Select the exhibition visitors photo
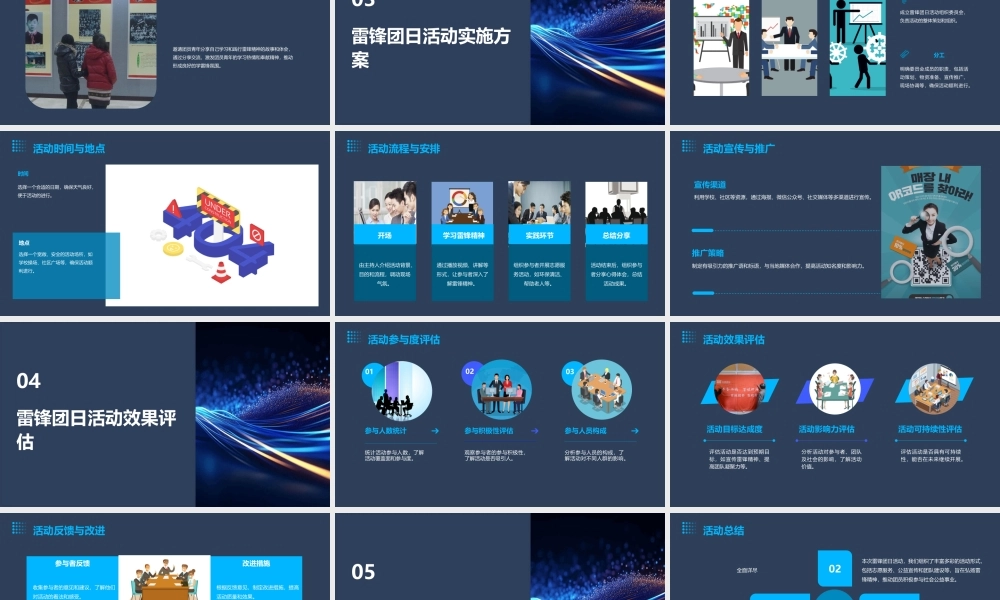 point(91,54)
